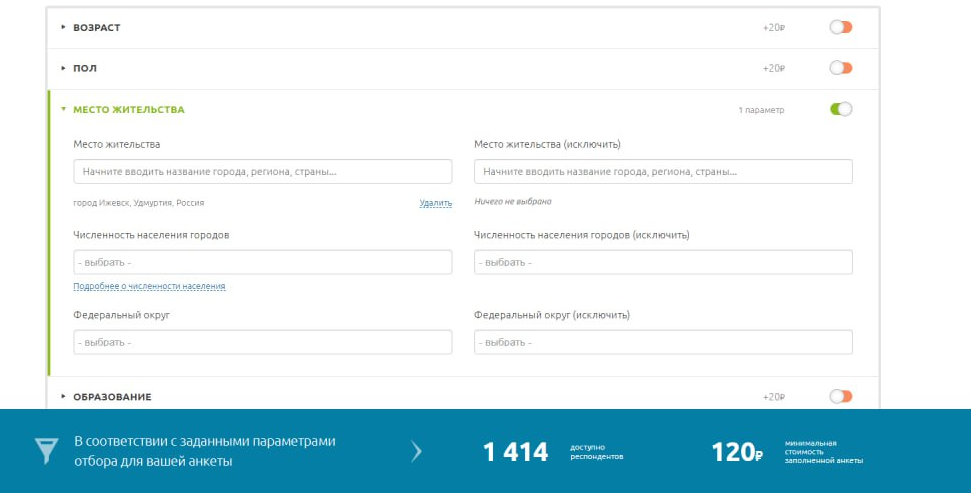Expand the Пол section
The height and width of the screenshot is (493, 971).
point(85,68)
